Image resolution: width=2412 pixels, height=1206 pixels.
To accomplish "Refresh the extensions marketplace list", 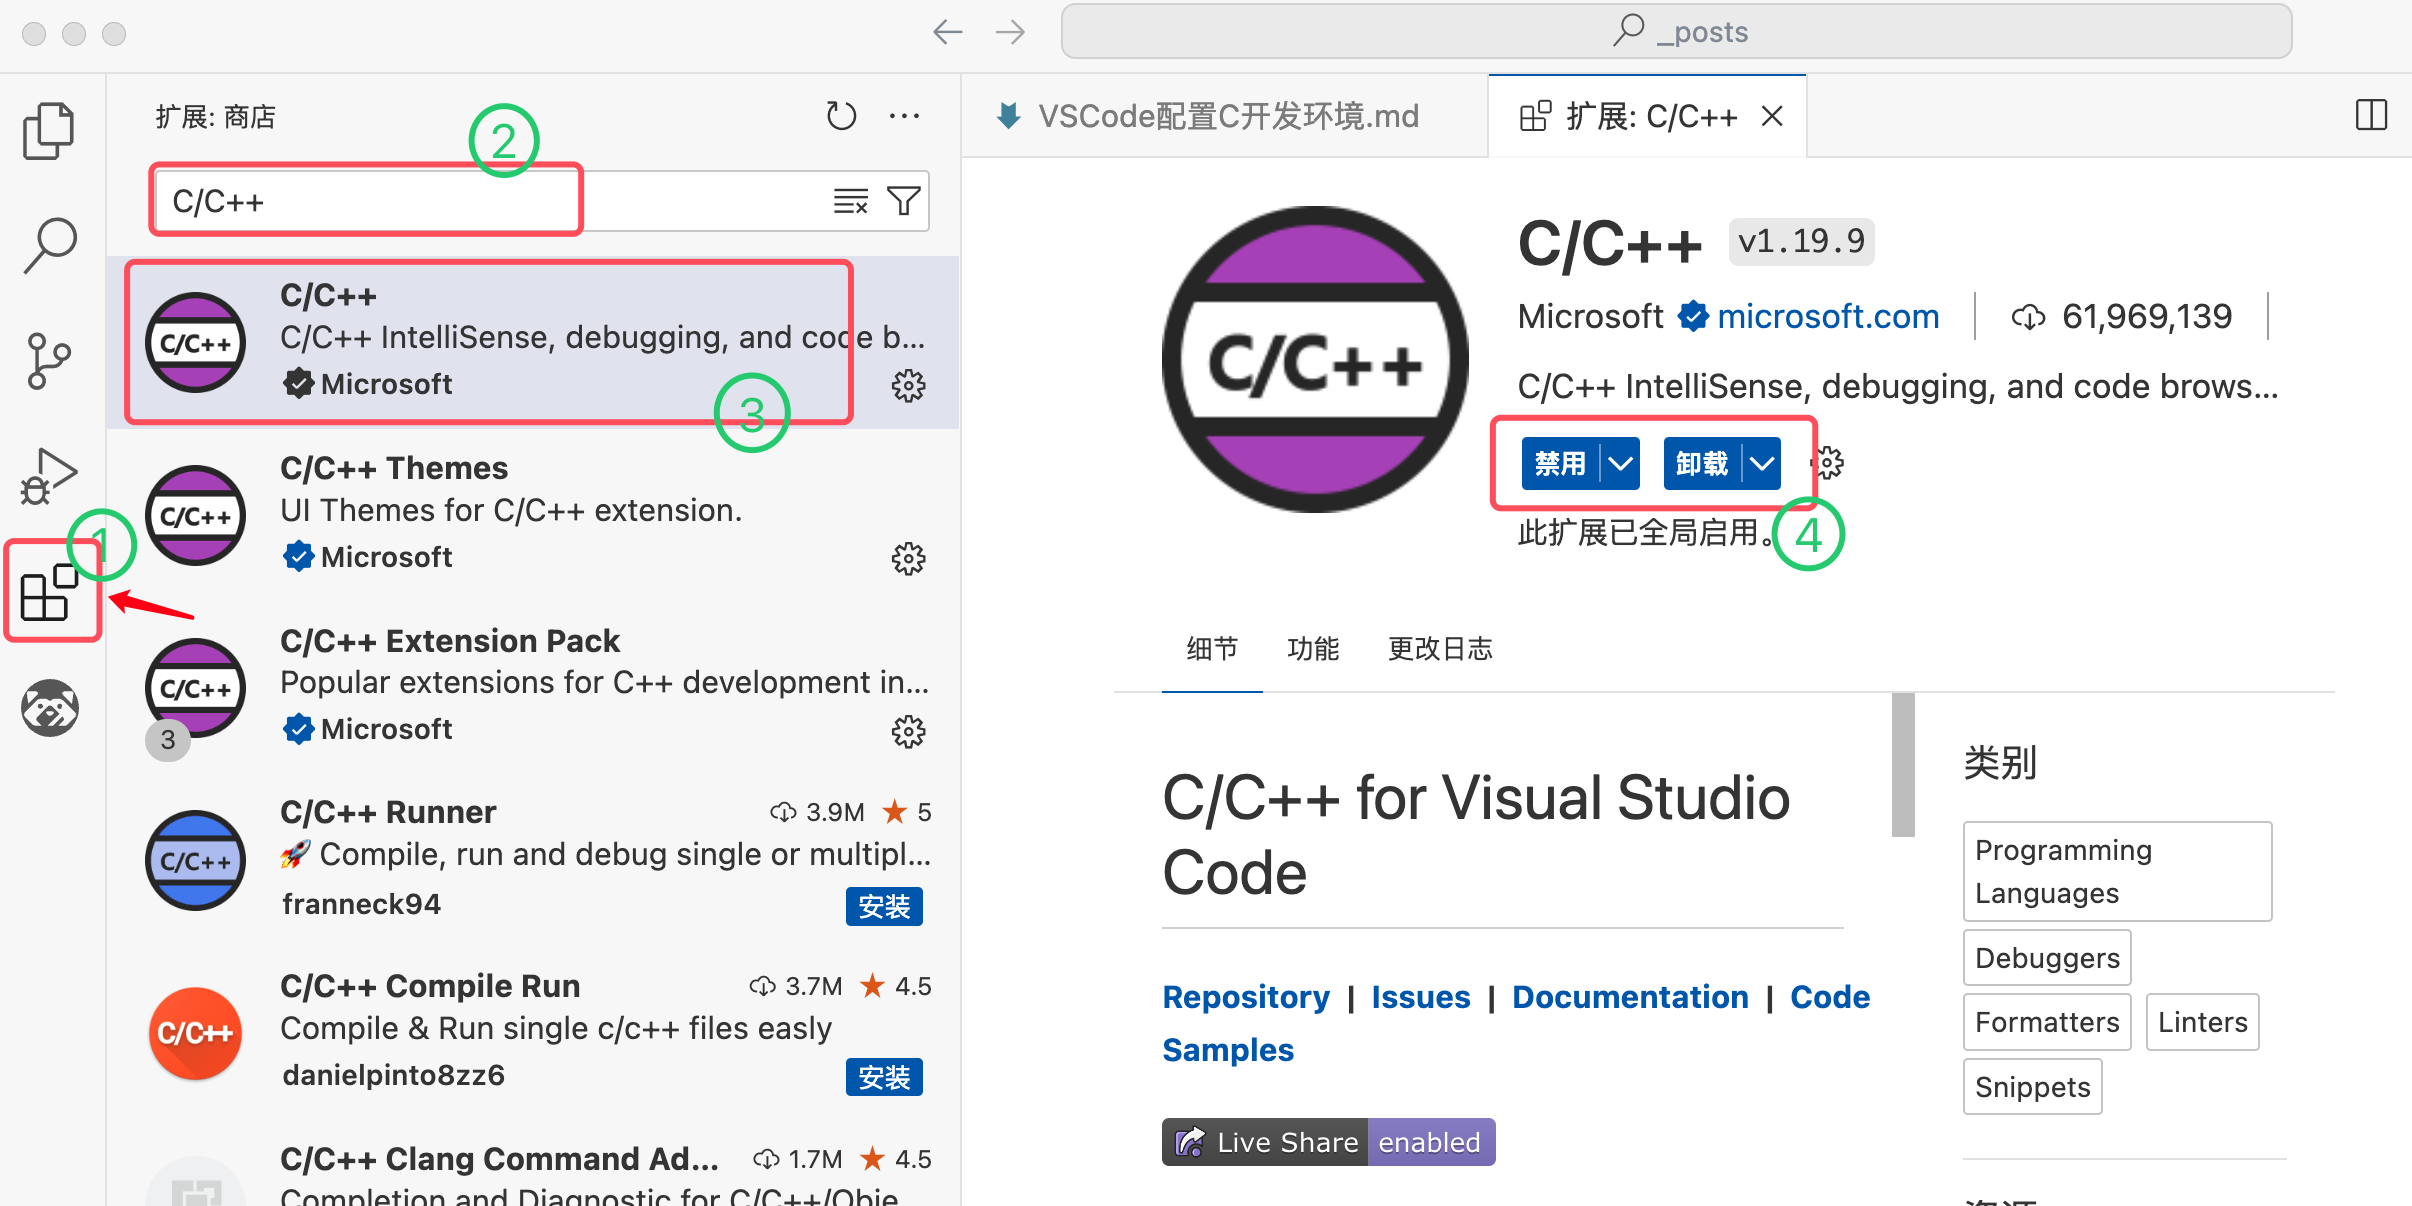I will coord(841,116).
